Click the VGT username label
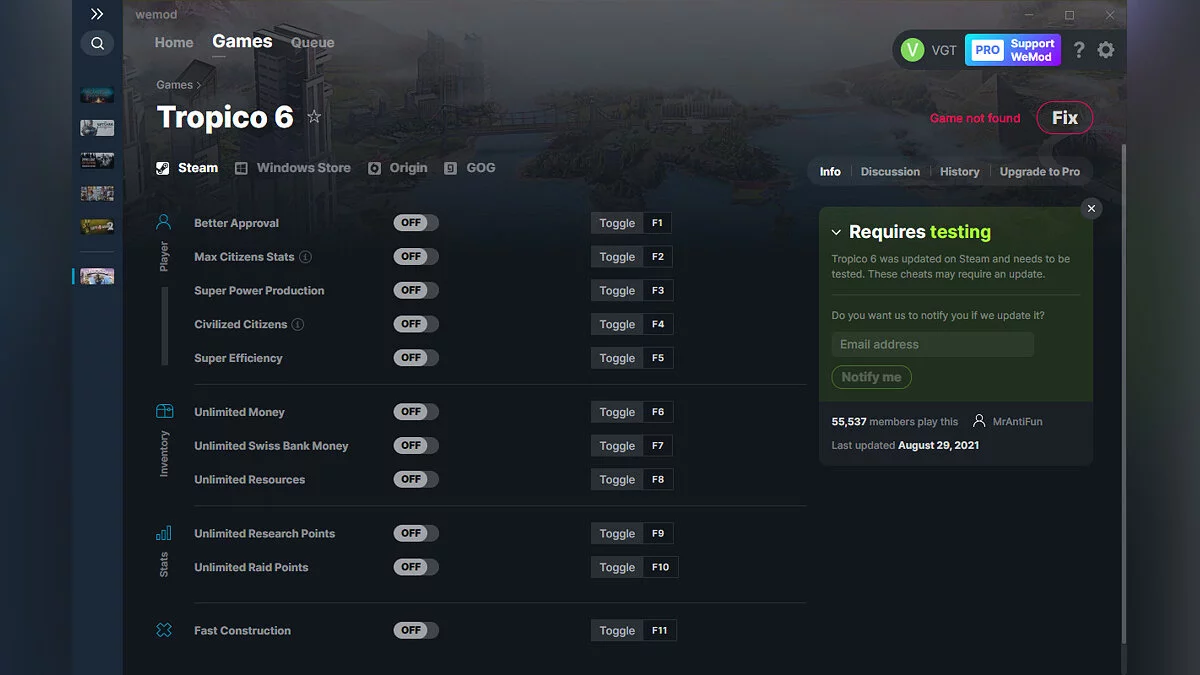The width and height of the screenshot is (1200, 675). pos(944,50)
